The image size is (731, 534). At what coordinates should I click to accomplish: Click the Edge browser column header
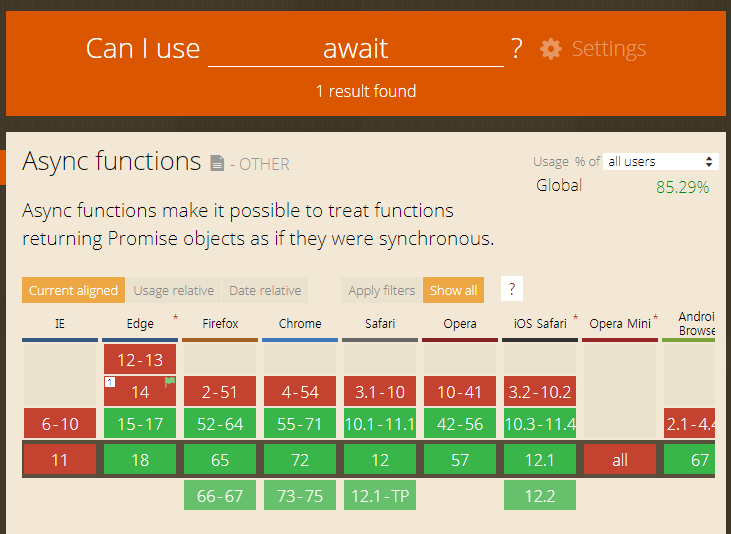pyautogui.click(x=140, y=324)
